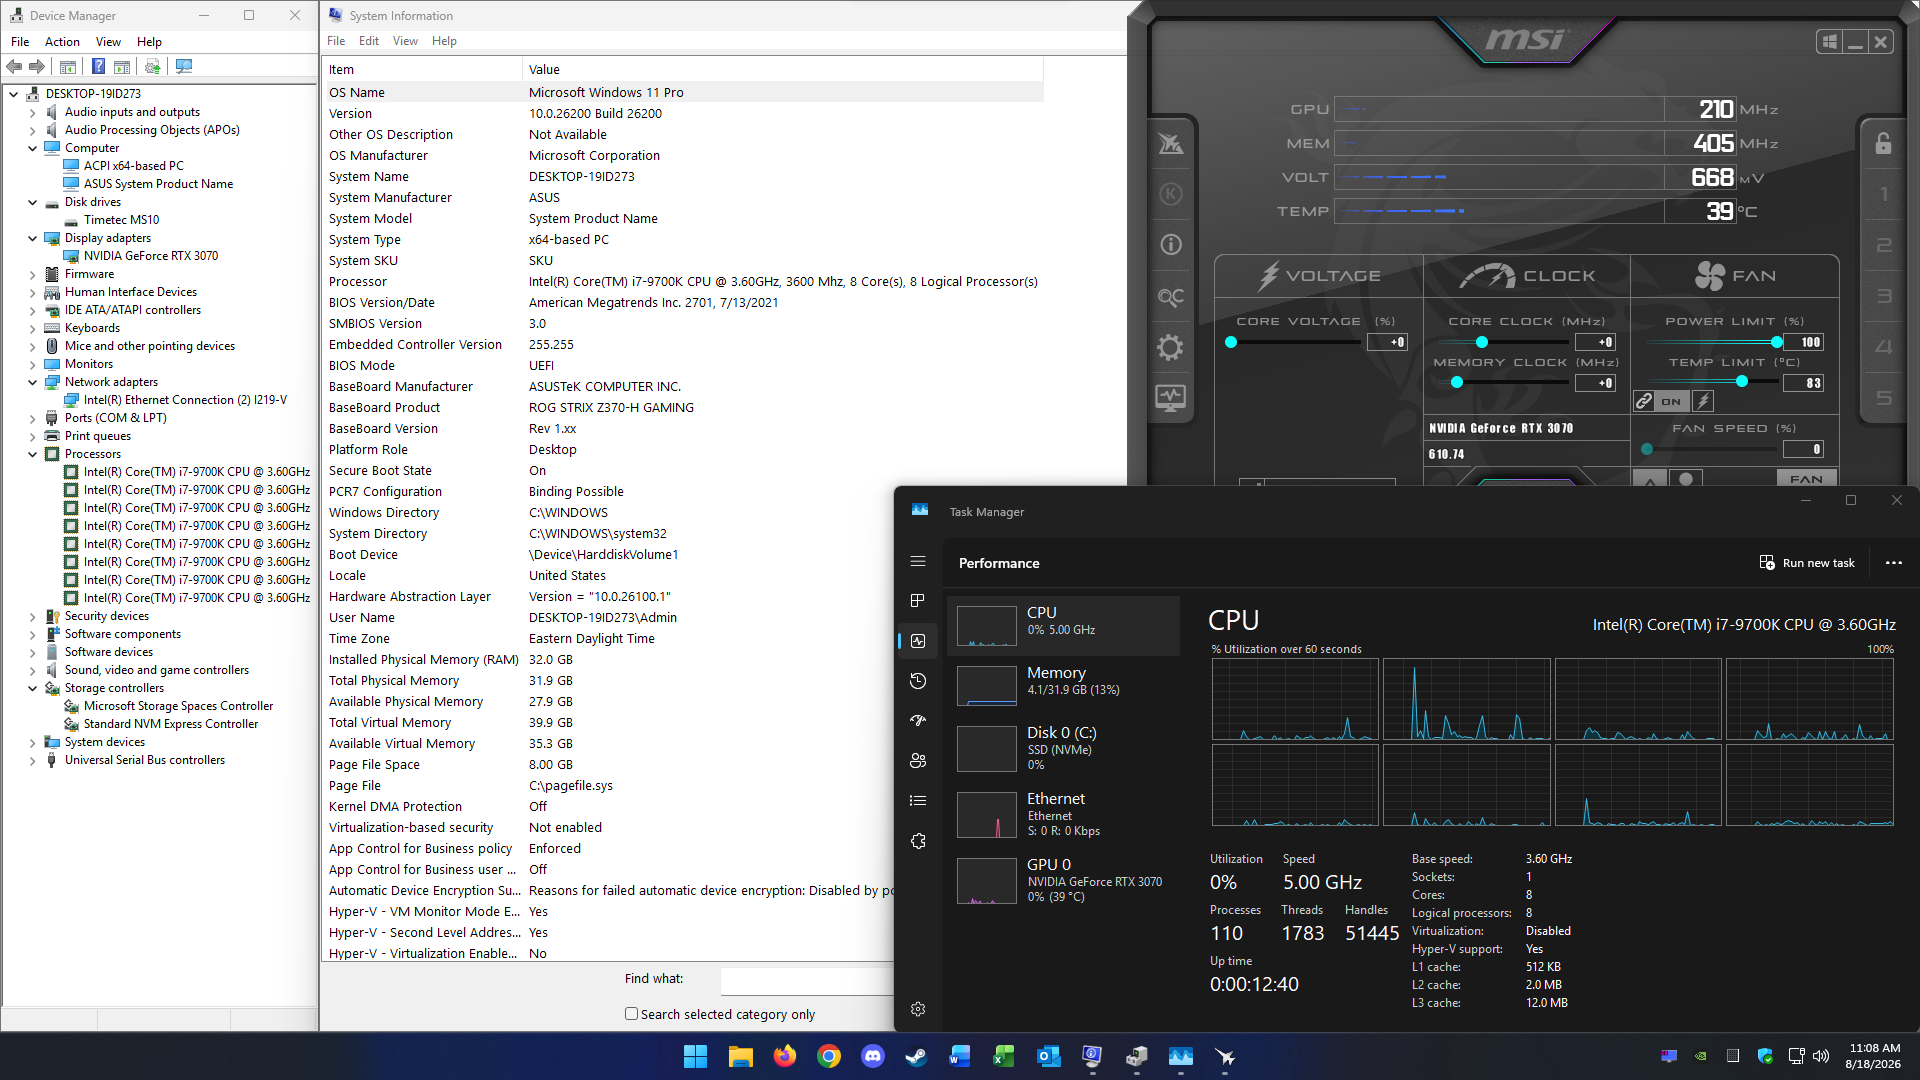Image resolution: width=1920 pixels, height=1080 pixels.
Task: Adjust the Temp Limit slider handle
Action: click(x=1742, y=382)
